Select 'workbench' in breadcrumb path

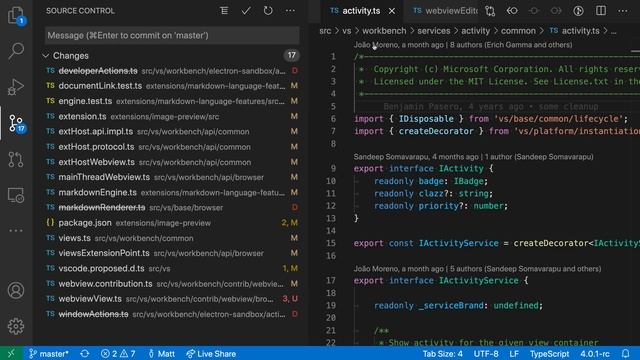click(384, 31)
